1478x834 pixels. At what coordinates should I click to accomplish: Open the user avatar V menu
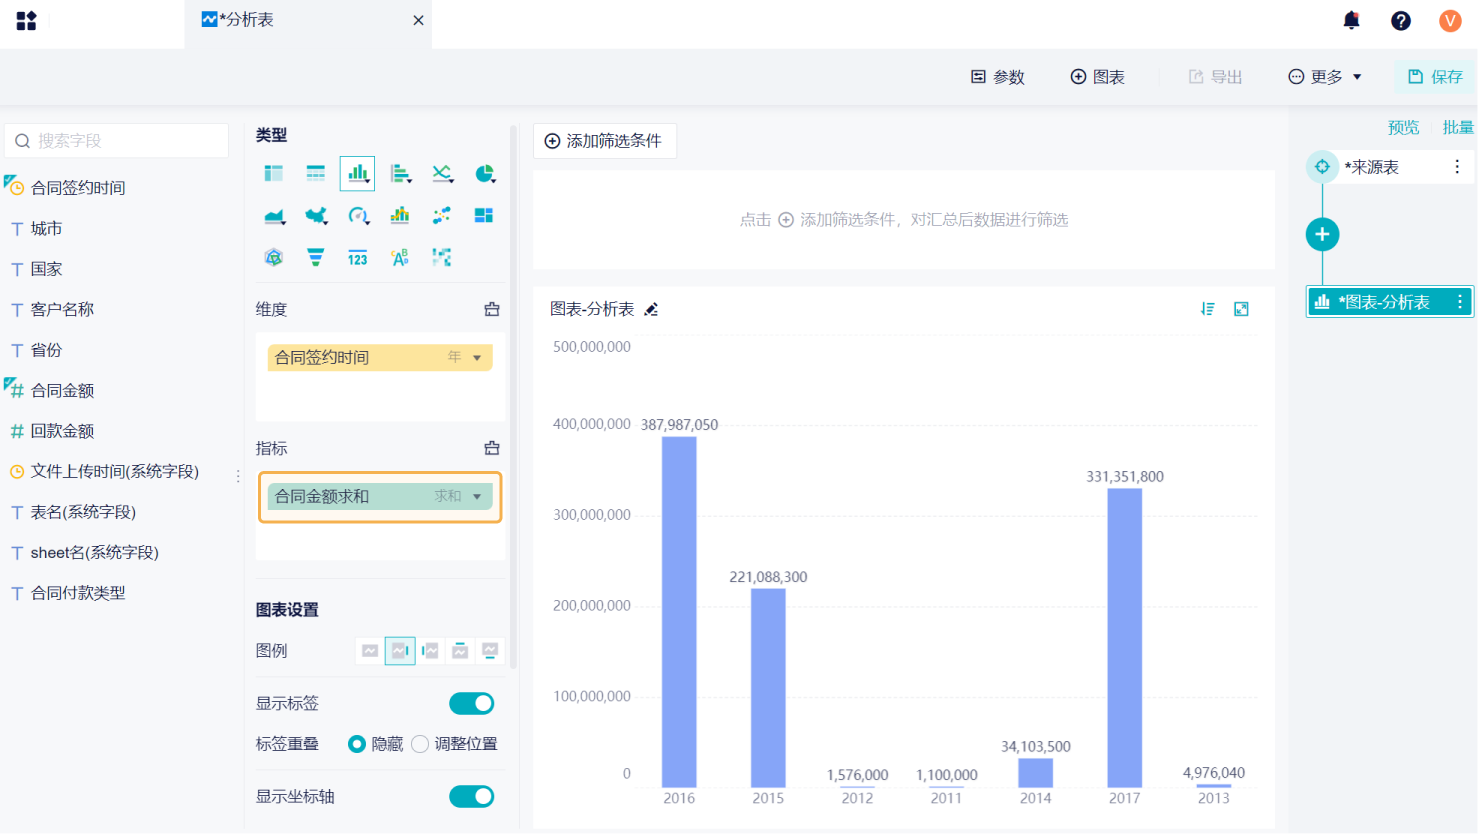point(1450,20)
